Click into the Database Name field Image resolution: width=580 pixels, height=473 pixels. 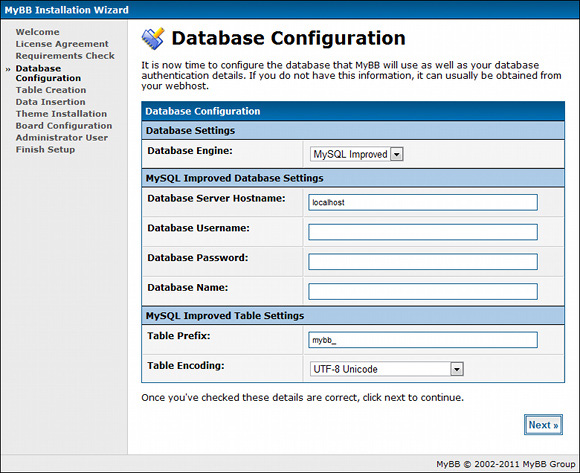pyautogui.click(x=423, y=291)
